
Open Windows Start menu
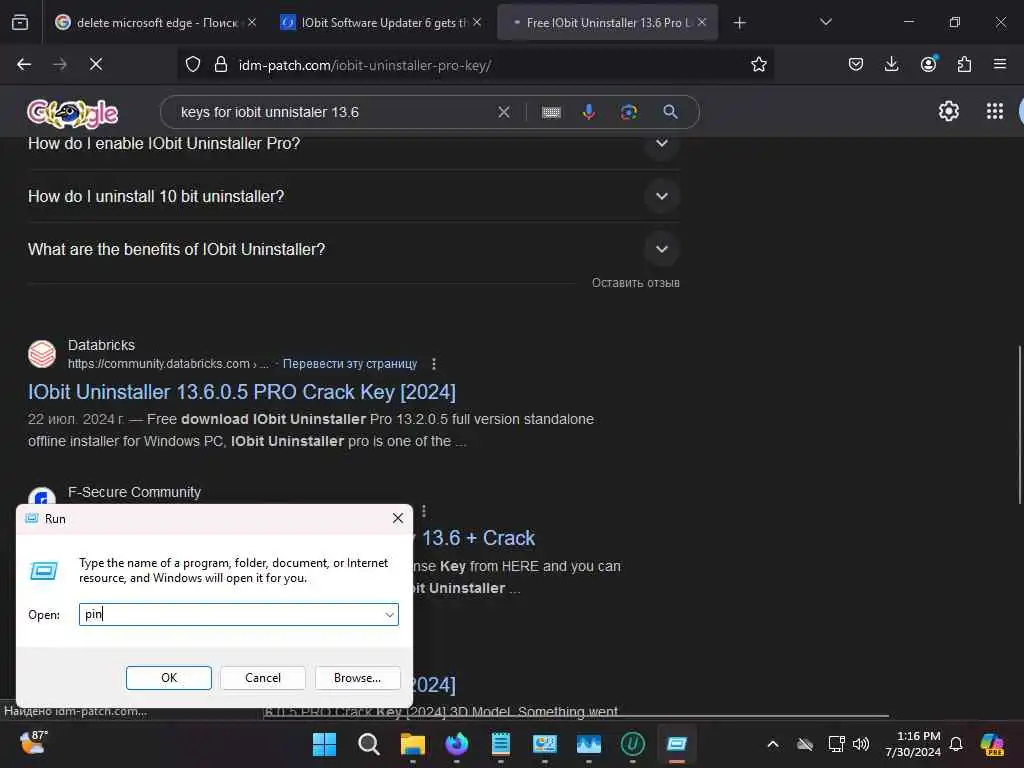pos(324,744)
